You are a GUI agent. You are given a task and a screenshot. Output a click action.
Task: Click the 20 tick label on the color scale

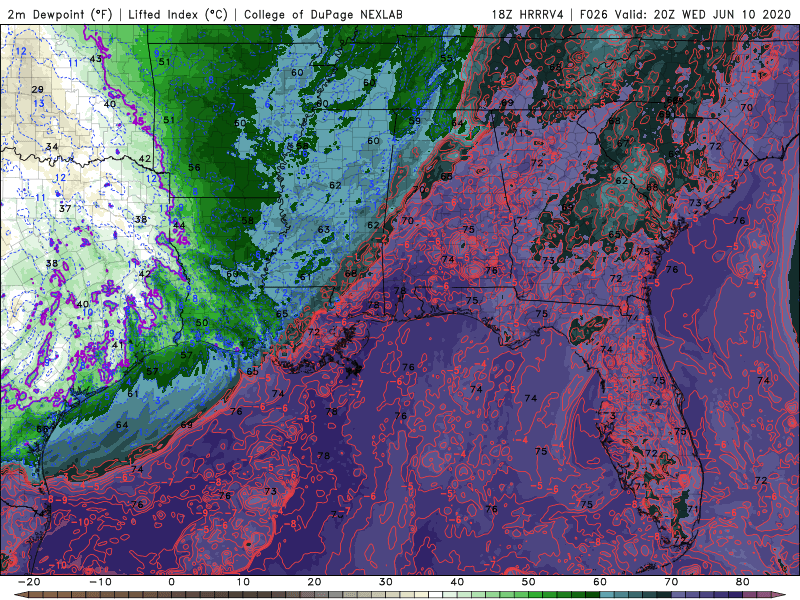coord(314,582)
